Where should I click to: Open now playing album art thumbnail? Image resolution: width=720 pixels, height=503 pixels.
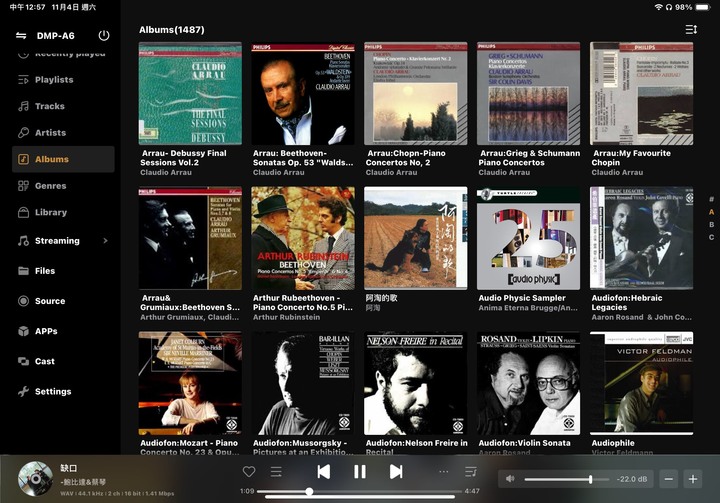[35, 479]
